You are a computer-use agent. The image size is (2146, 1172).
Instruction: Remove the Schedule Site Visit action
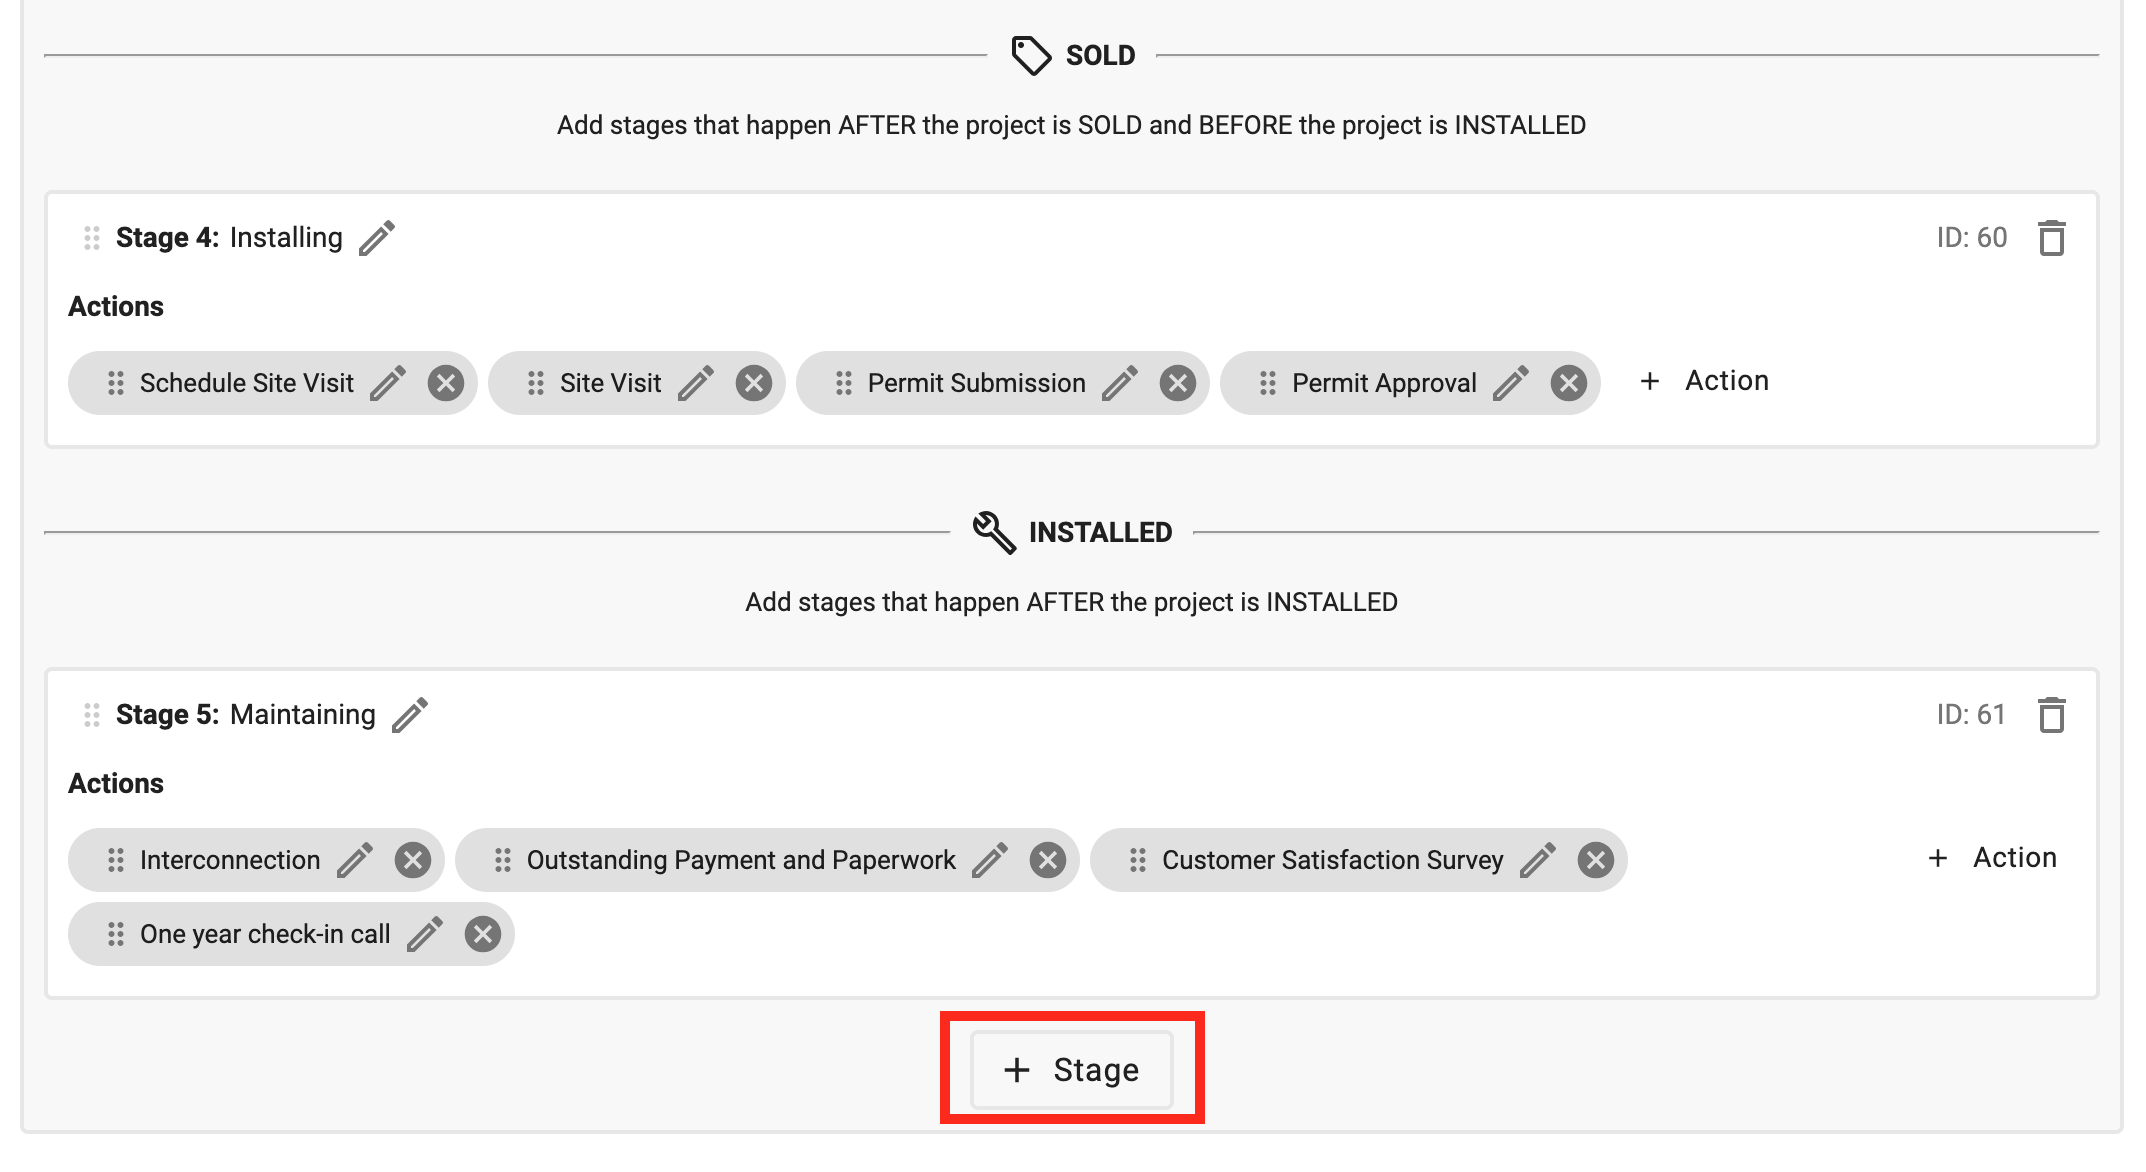446,383
